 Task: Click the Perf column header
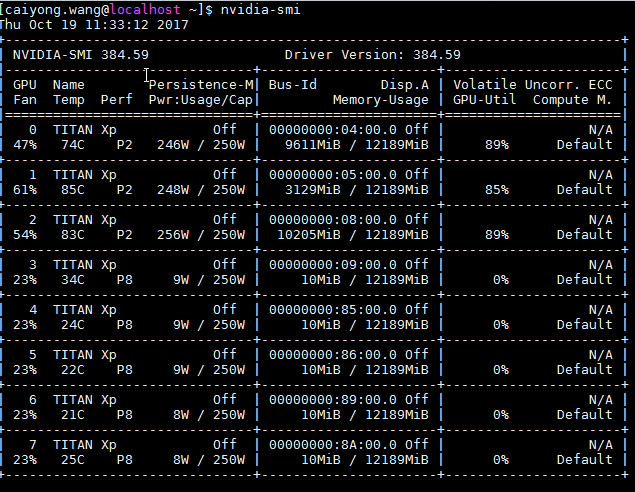[117, 100]
